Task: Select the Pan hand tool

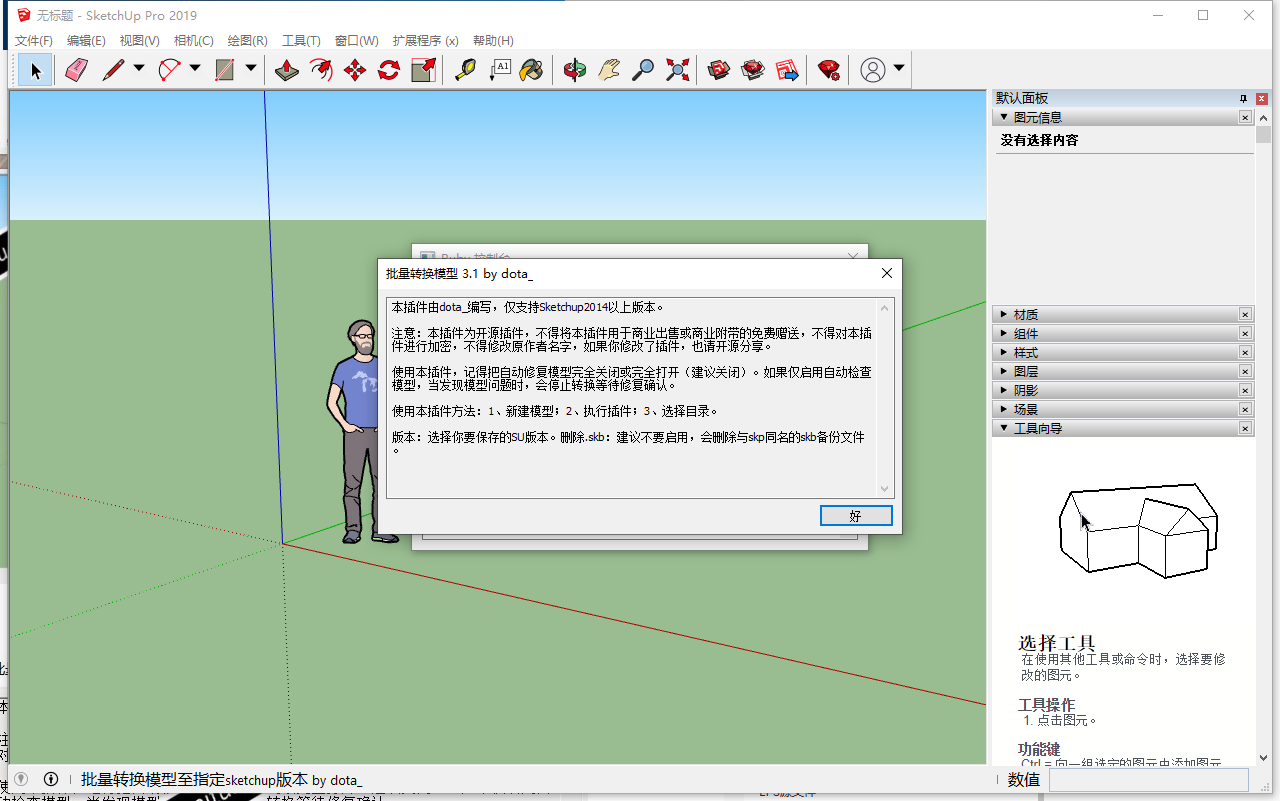Action: click(609, 70)
